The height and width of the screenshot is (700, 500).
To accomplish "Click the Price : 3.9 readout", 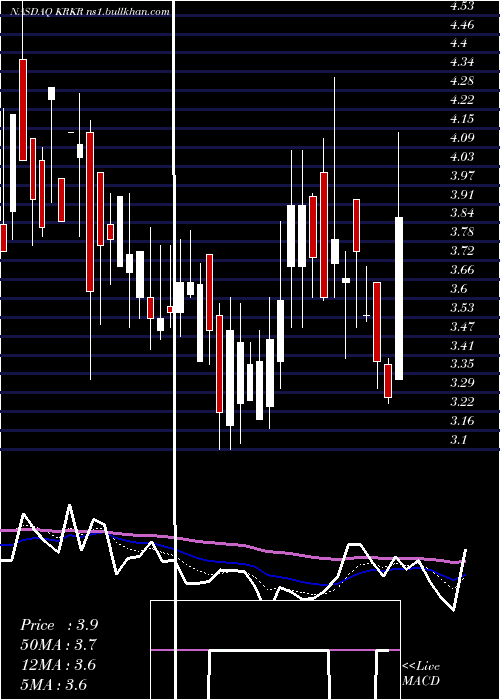I will pos(59,625).
